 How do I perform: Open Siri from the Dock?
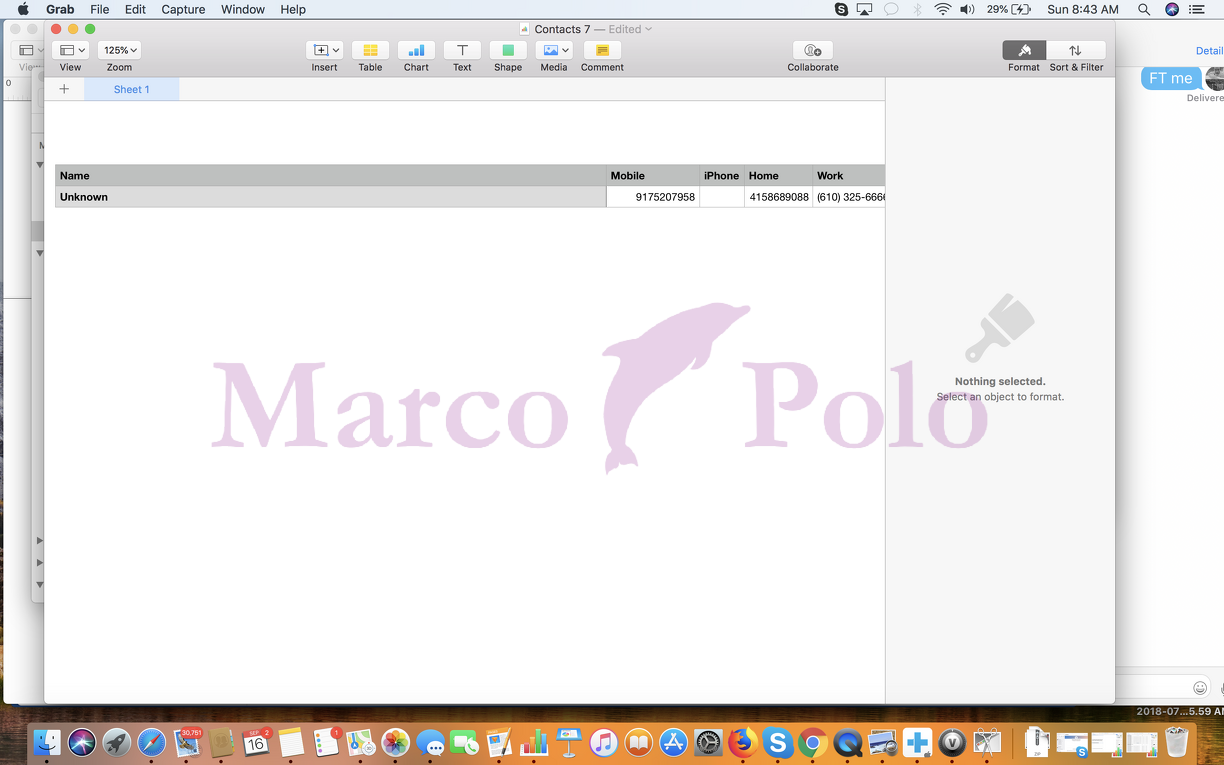coord(81,742)
